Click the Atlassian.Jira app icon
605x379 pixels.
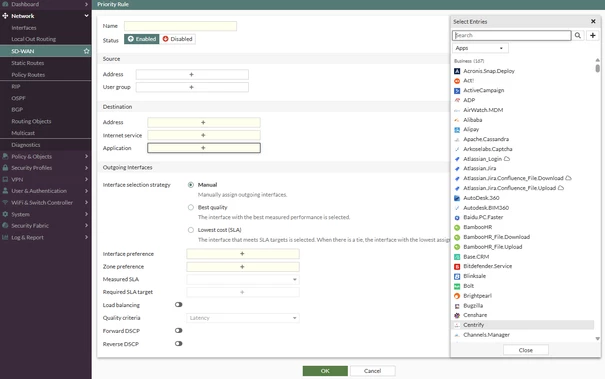click(457, 169)
